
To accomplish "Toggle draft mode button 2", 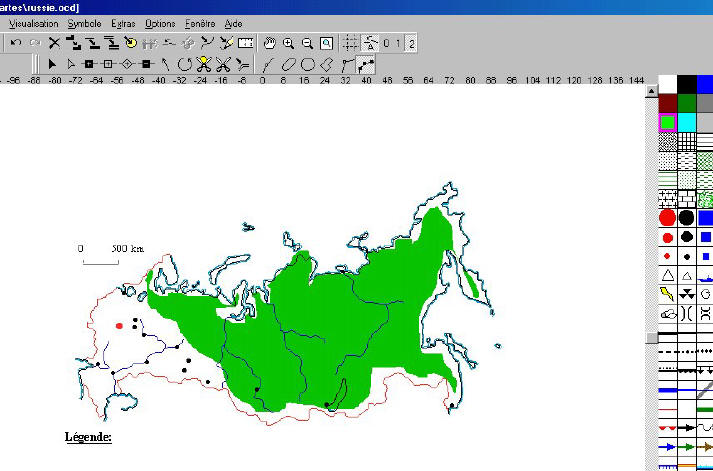I will click(411, 43).
